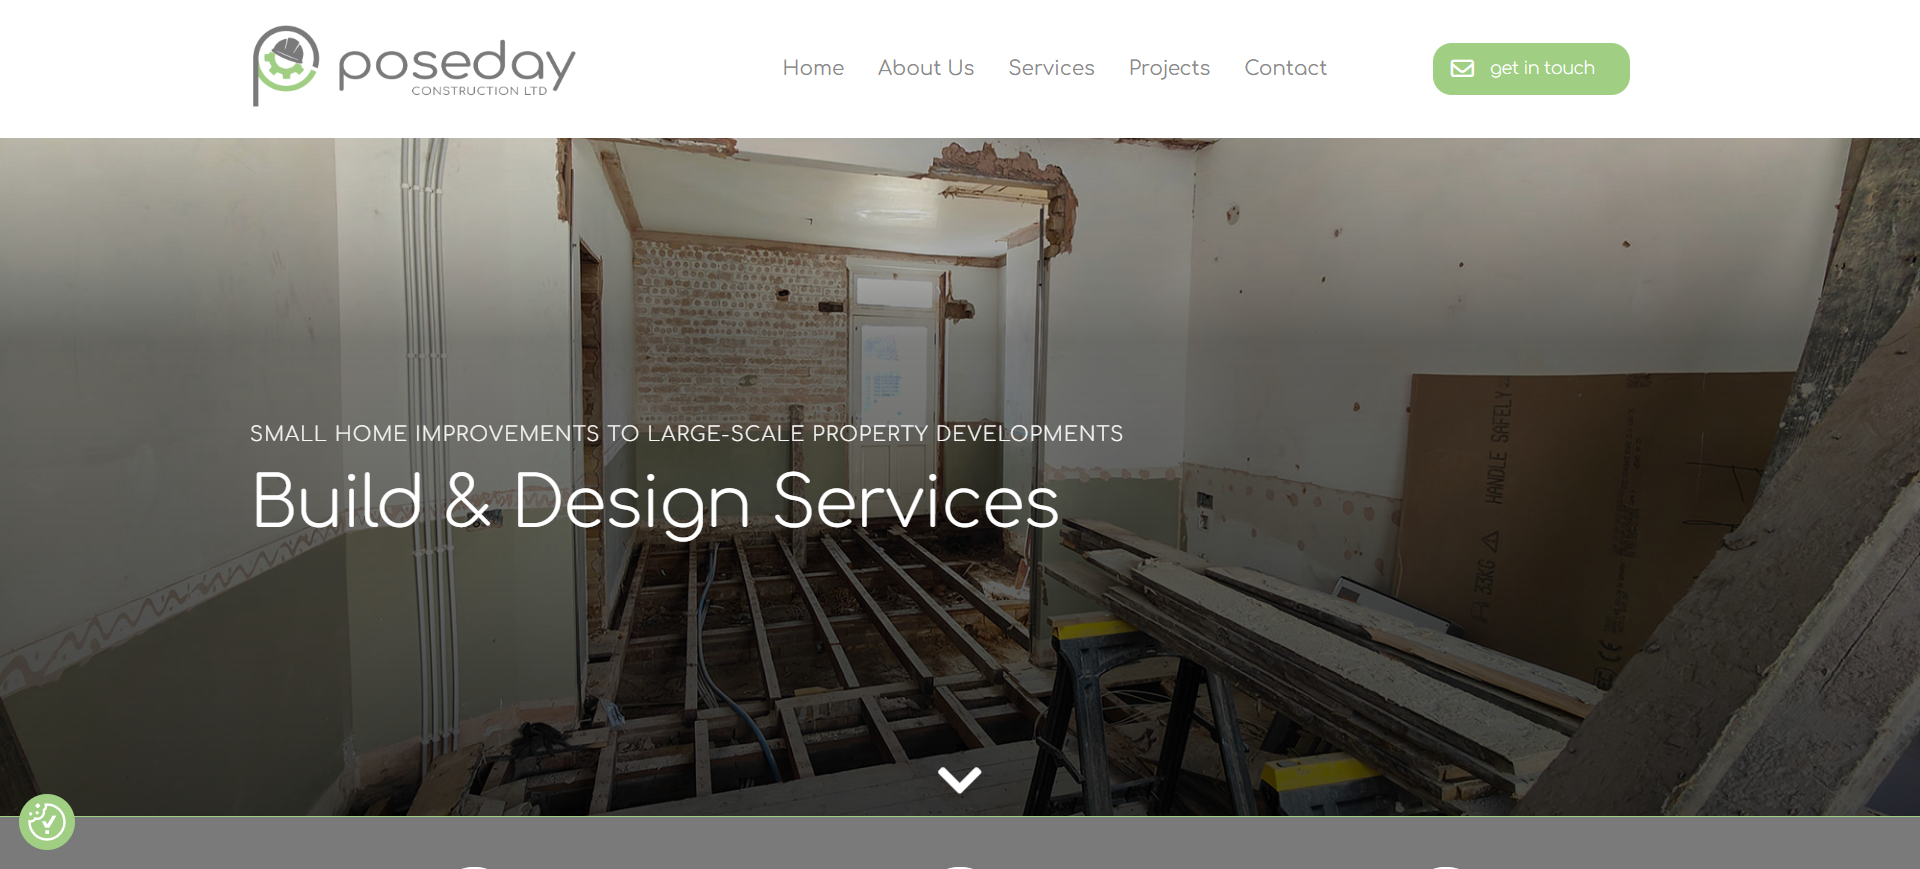Image resolution: width=1920 pixels, height=869 pixels.
Task: Click the CONSTRUCTION LTD tagline
Action: coord(479,91)
